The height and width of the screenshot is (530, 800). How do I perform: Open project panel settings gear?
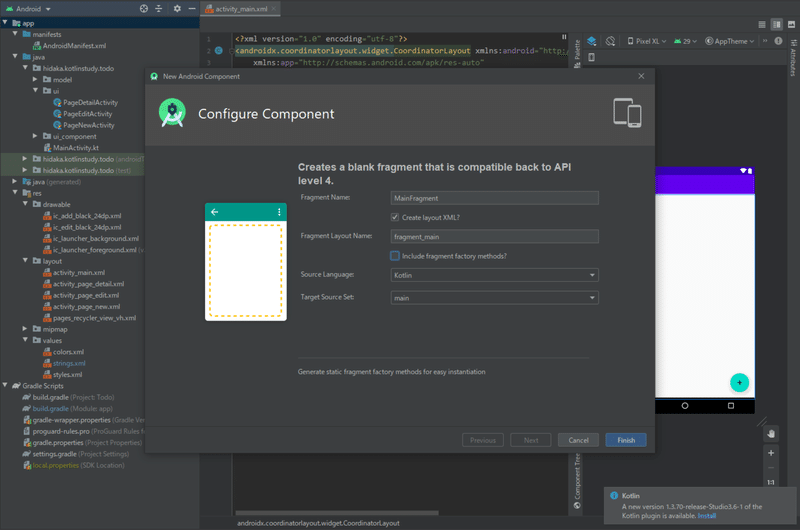(x=177, y=9)
